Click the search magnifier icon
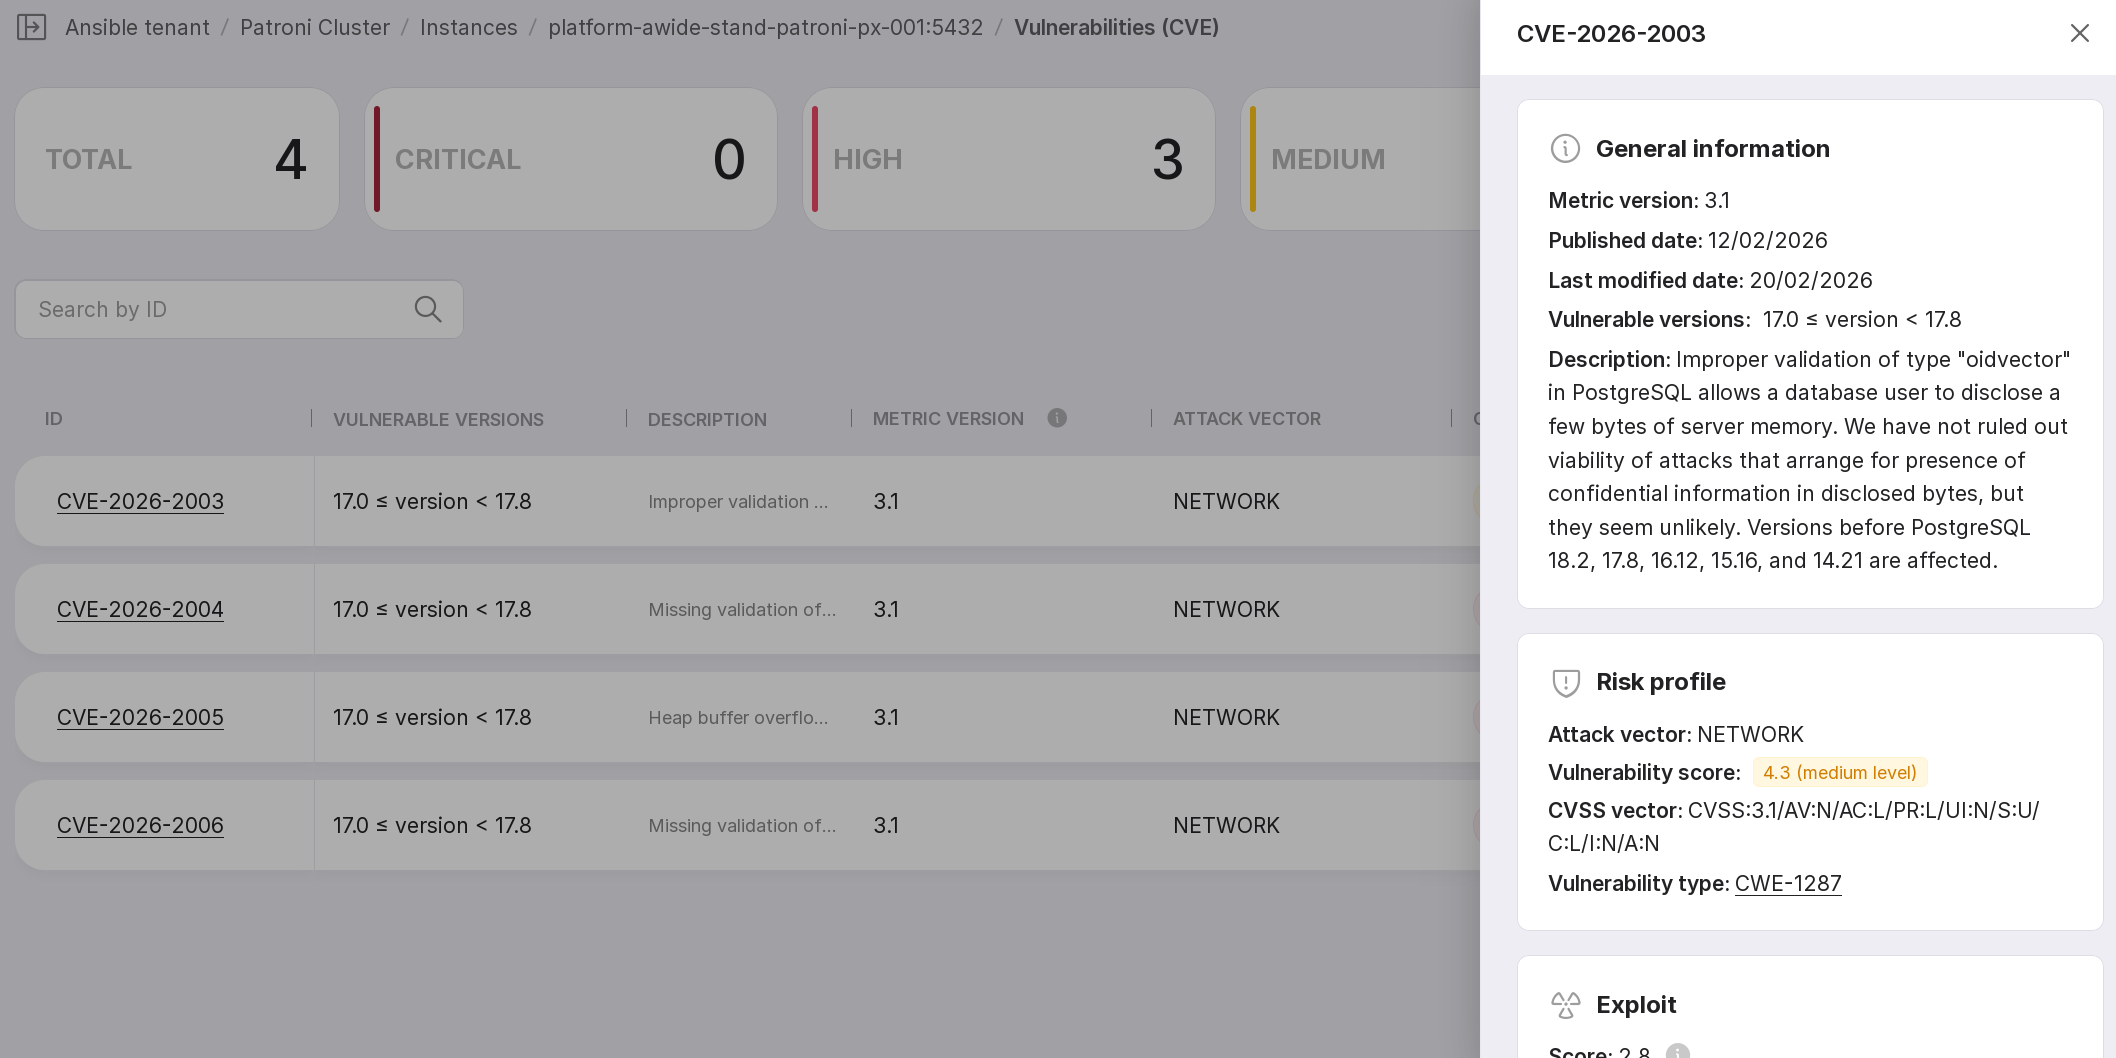The image size is (2116, 1058). point(427,310)
